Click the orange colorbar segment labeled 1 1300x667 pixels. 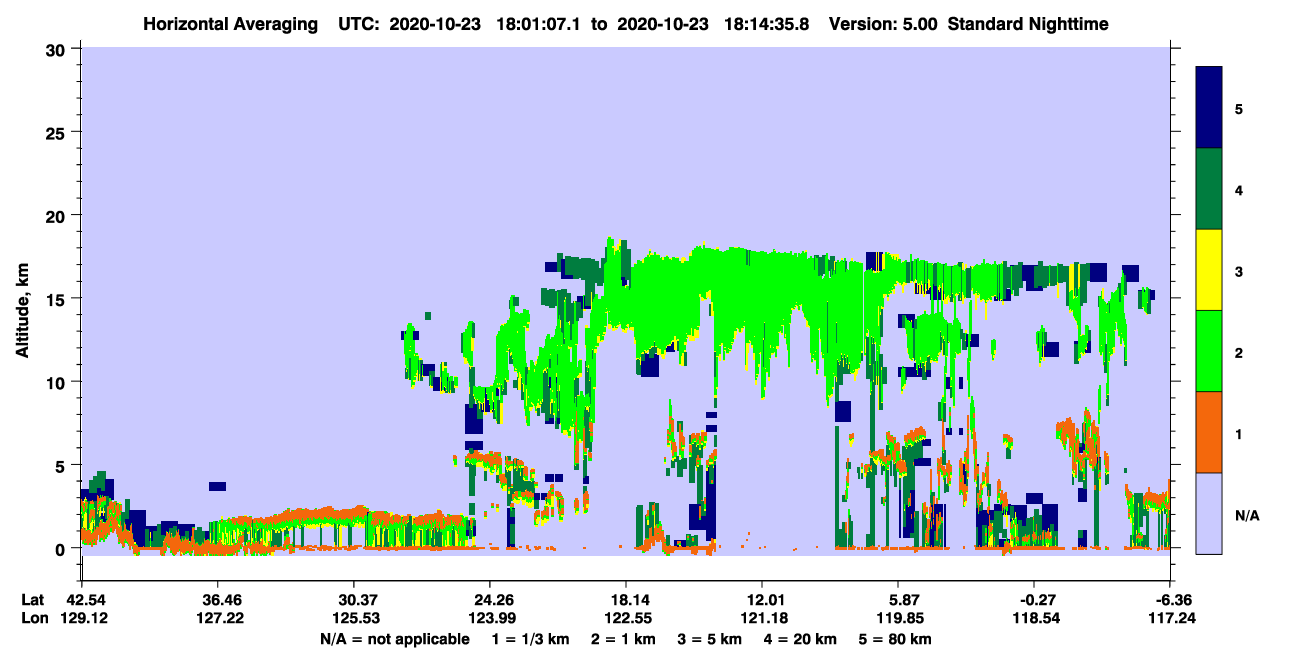[x=1209, y=432]
